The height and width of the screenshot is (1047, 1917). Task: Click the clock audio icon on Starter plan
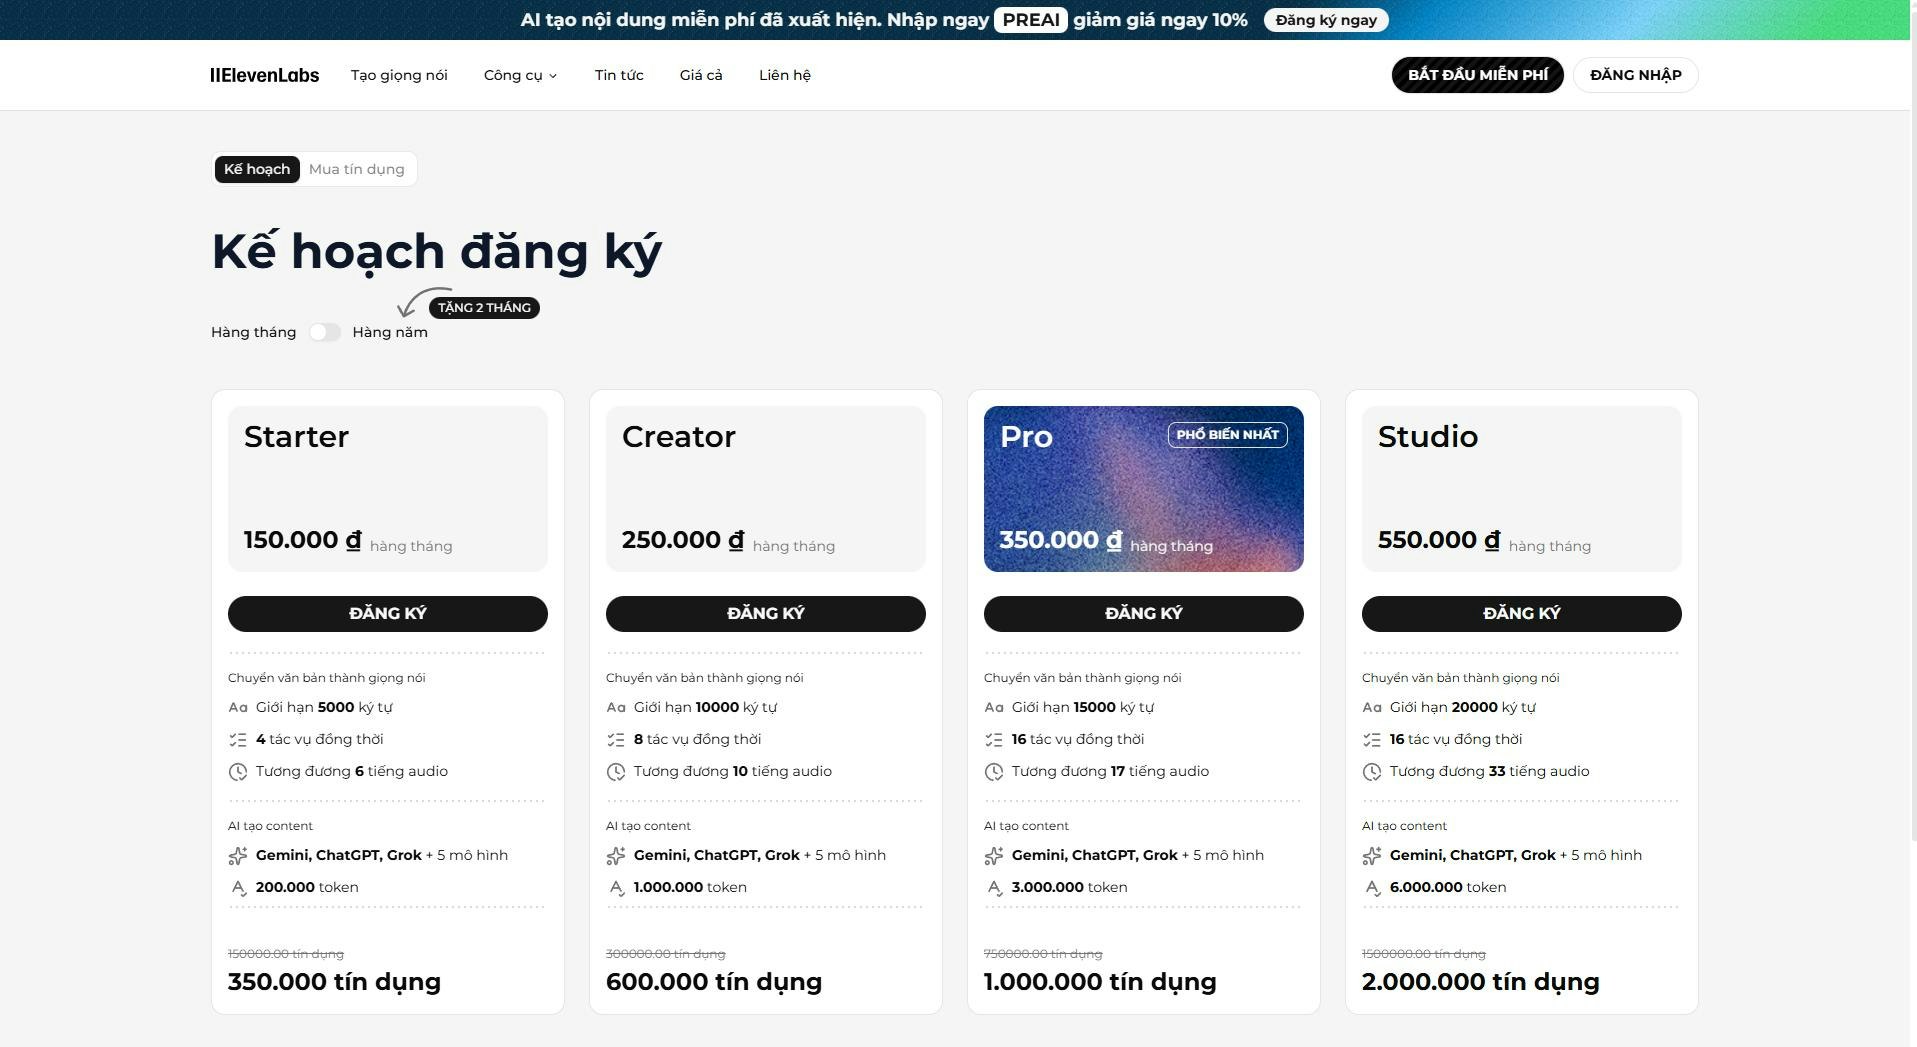point(238,771)
